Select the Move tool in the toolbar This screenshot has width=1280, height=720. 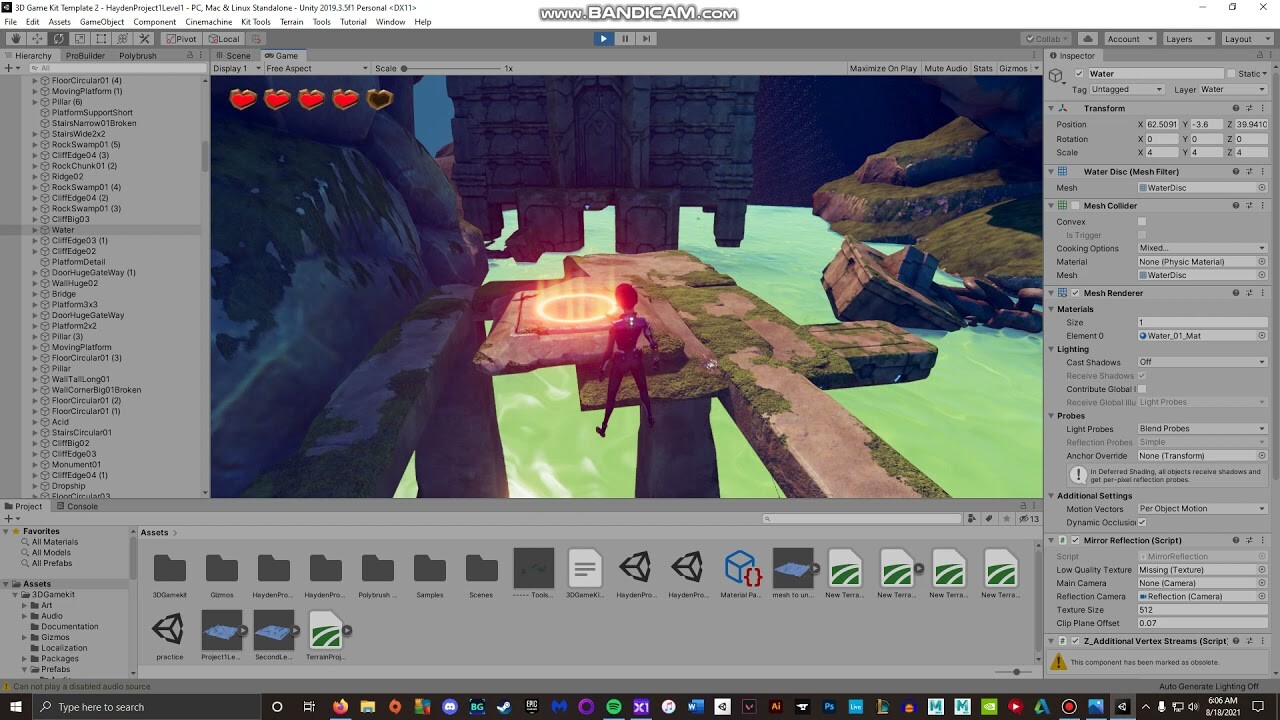click(37, 38)
